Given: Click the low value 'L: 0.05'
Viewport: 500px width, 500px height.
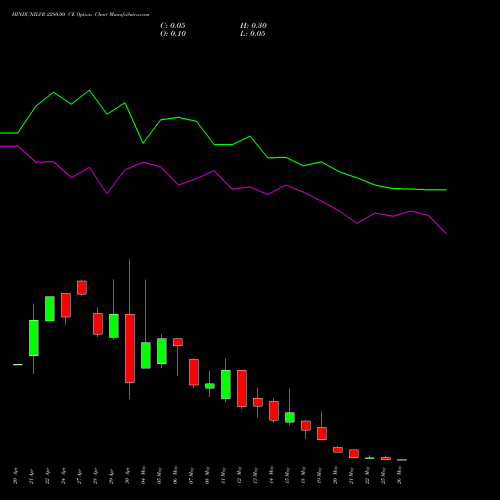Looking at the screenshot, I should tap(253, 34).
